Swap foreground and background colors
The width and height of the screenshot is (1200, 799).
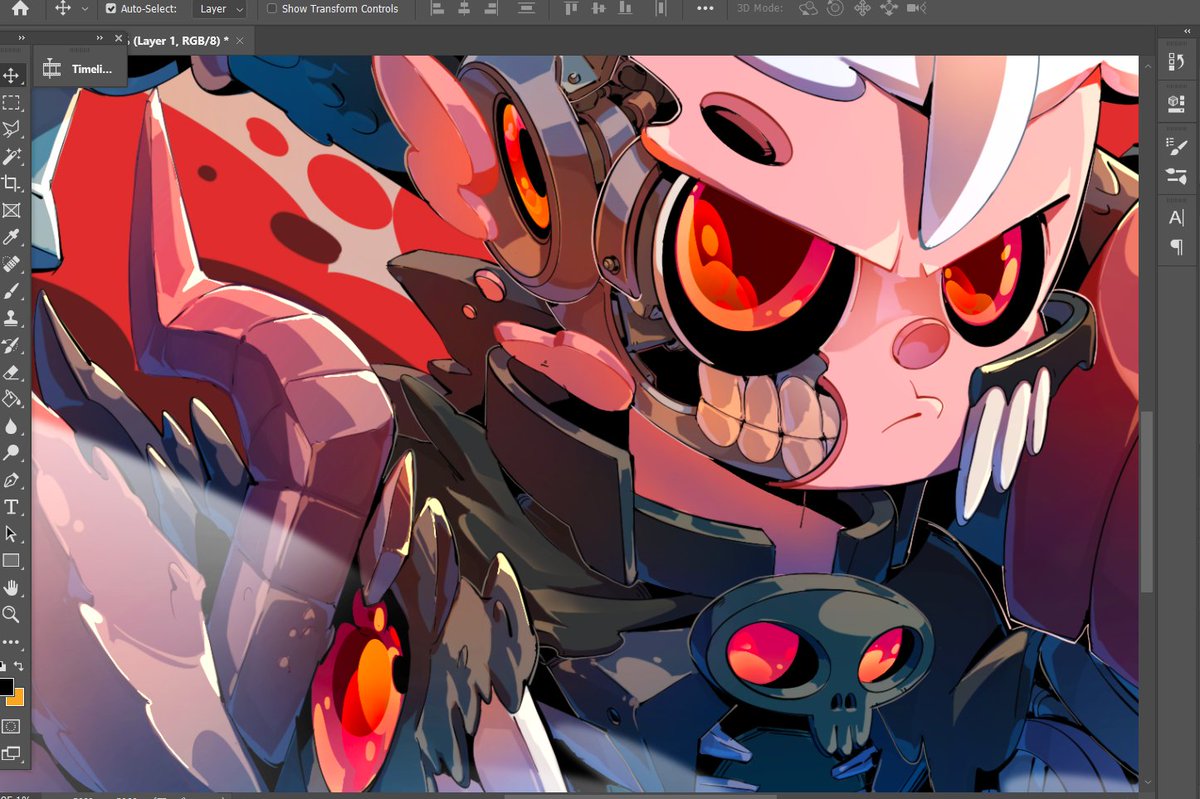tap(19, 666)
